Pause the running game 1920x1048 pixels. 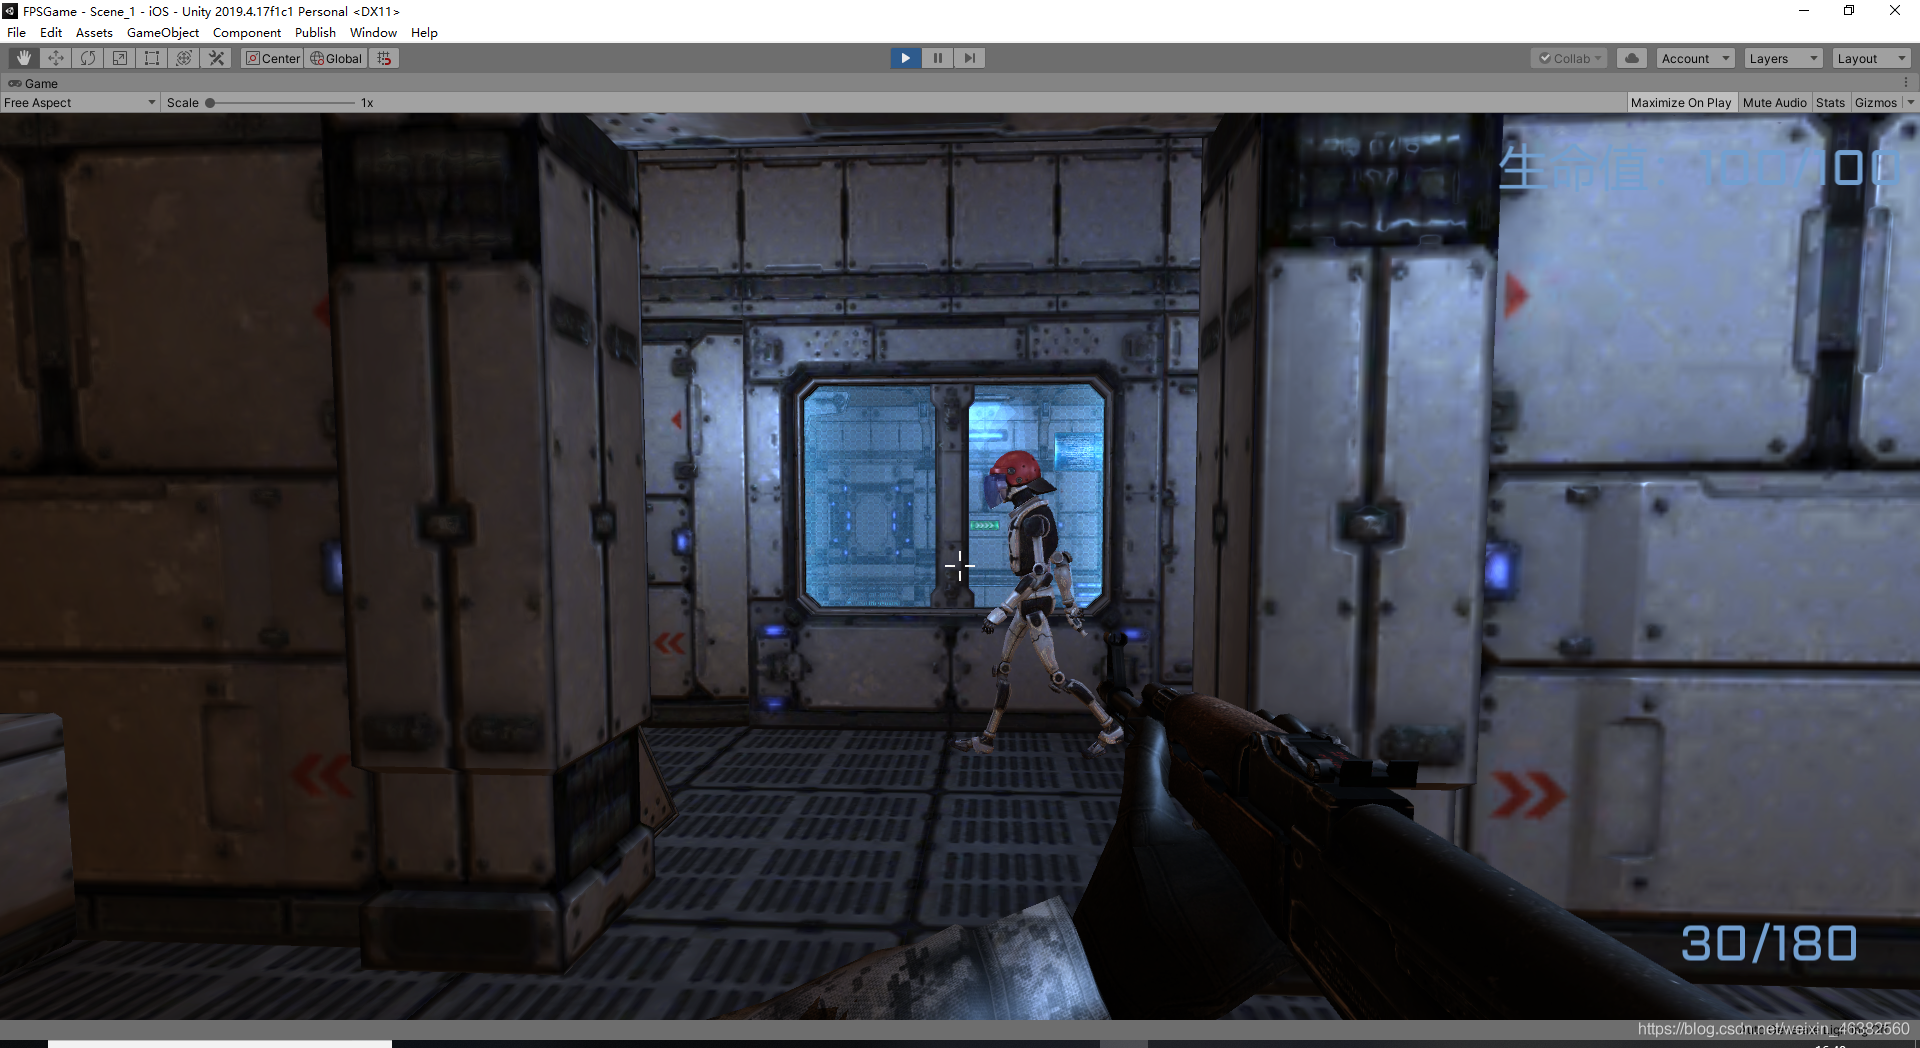(938, 58)
